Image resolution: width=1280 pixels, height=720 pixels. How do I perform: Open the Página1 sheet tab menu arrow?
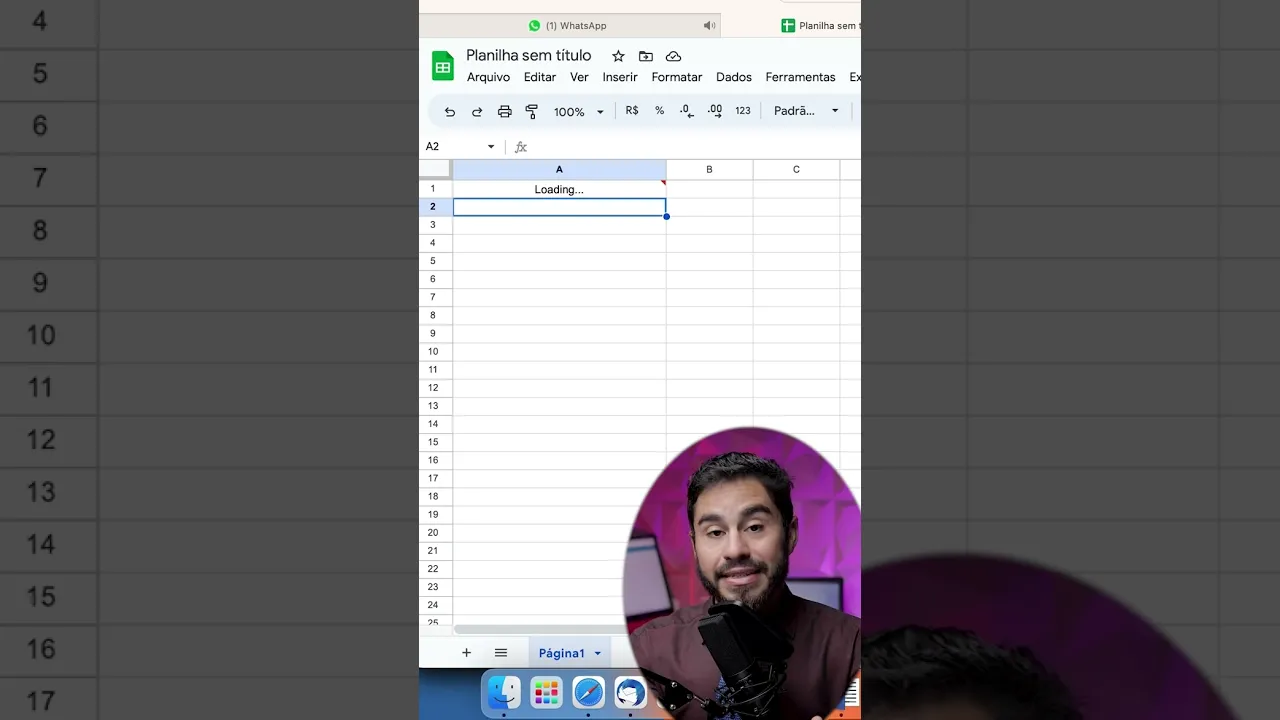pos(598,654)
